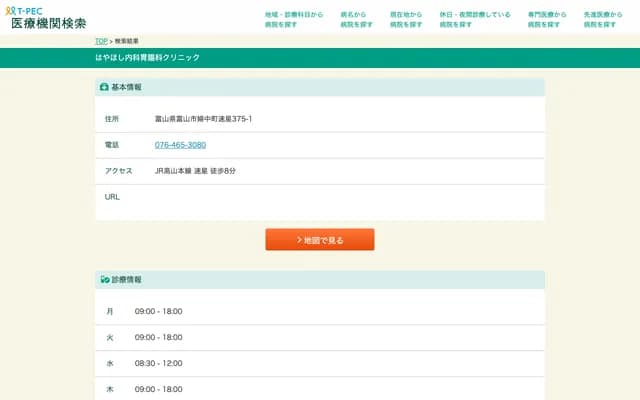Select Tuesday hours 09:00 - 18:00

point(158,338)
